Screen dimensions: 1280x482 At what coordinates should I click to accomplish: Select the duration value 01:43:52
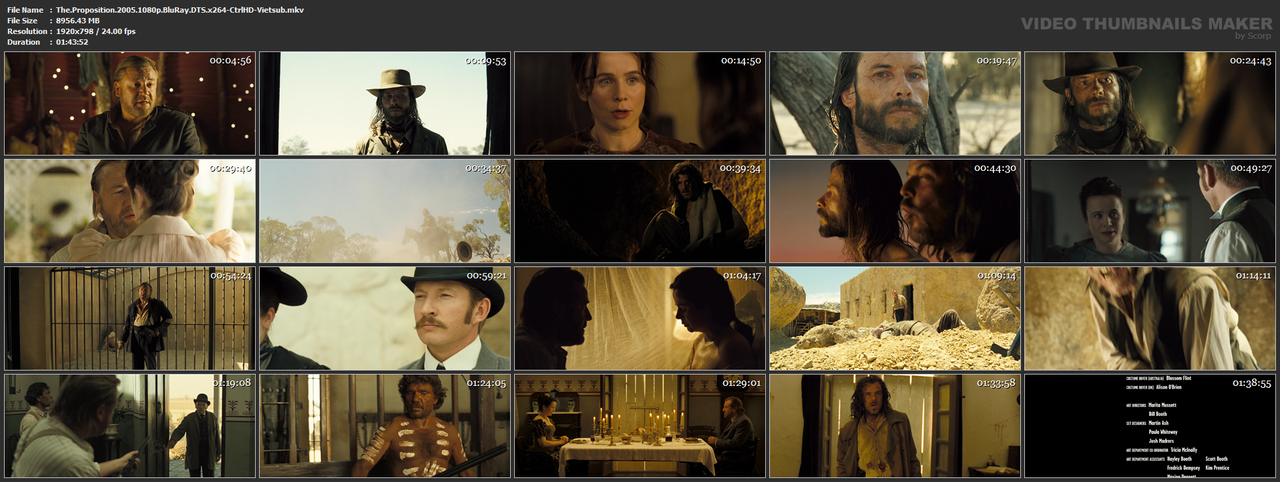coord(76,42)
